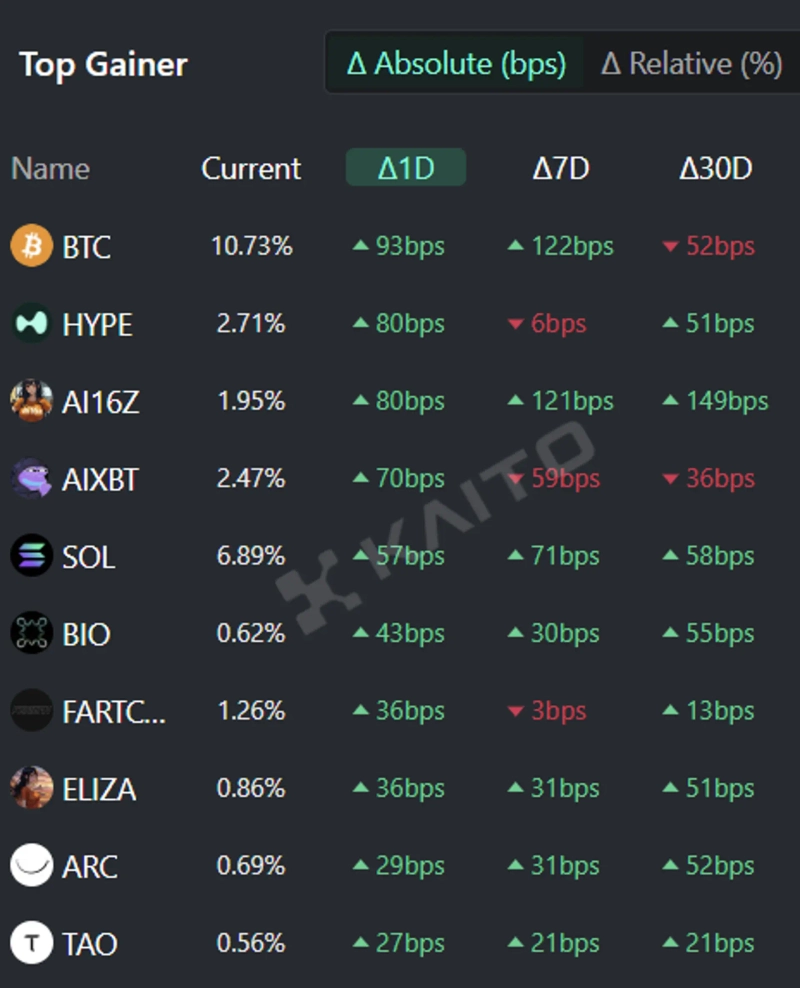Switch to Δ Absolute (bps) view
This screenshot has width=800, height=988.
click(456, 64)
